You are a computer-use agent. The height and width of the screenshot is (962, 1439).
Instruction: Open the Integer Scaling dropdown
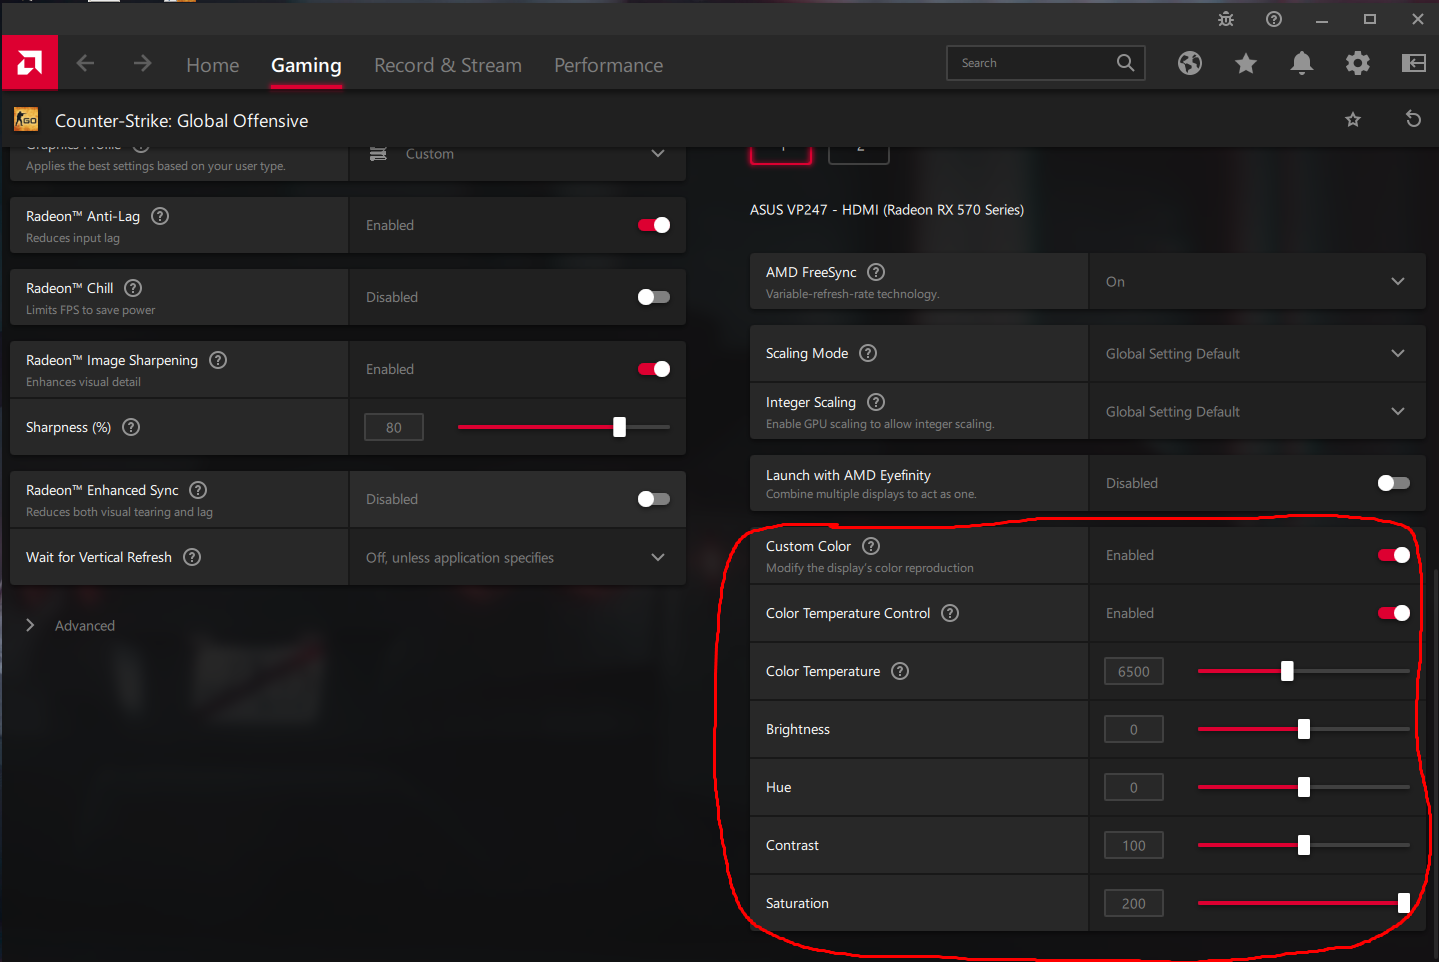click(1257, 411)
